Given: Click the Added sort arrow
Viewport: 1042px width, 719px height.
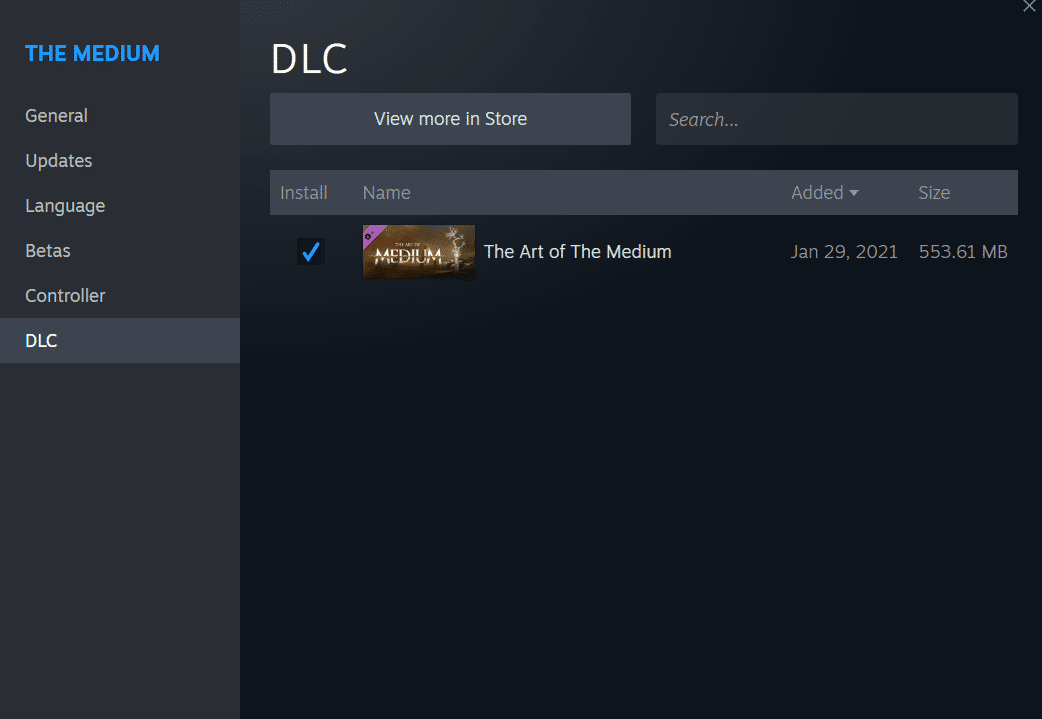Looking at the screenshot, I should 854,193.
